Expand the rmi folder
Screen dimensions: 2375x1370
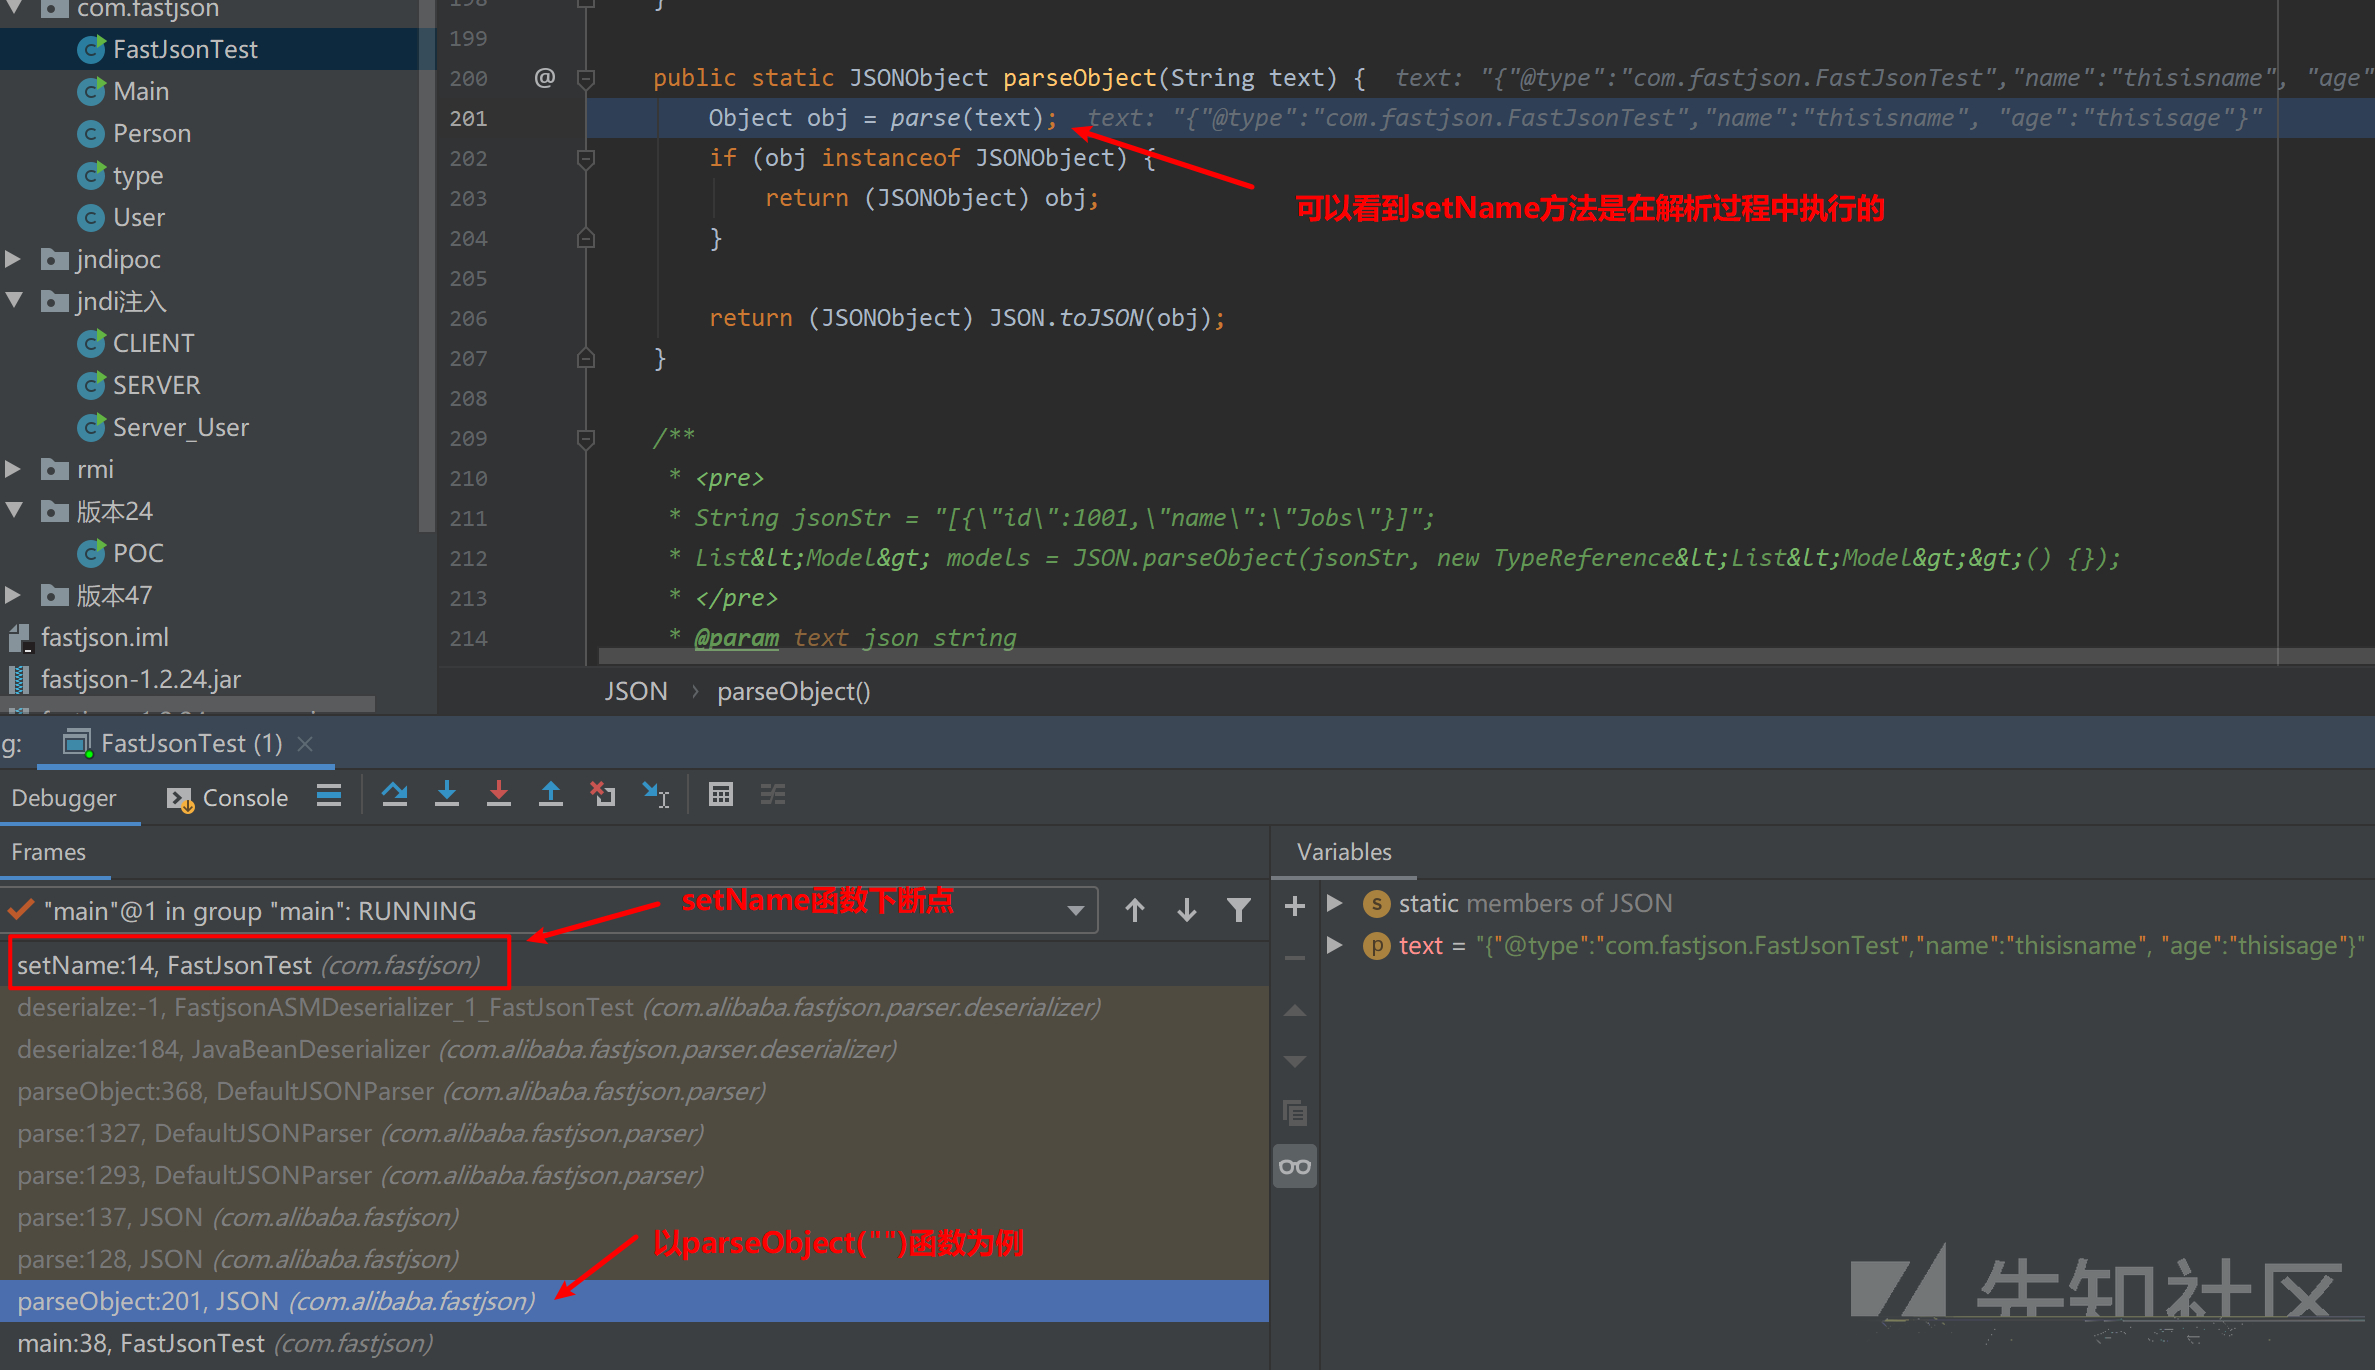[x=13, y=469]
